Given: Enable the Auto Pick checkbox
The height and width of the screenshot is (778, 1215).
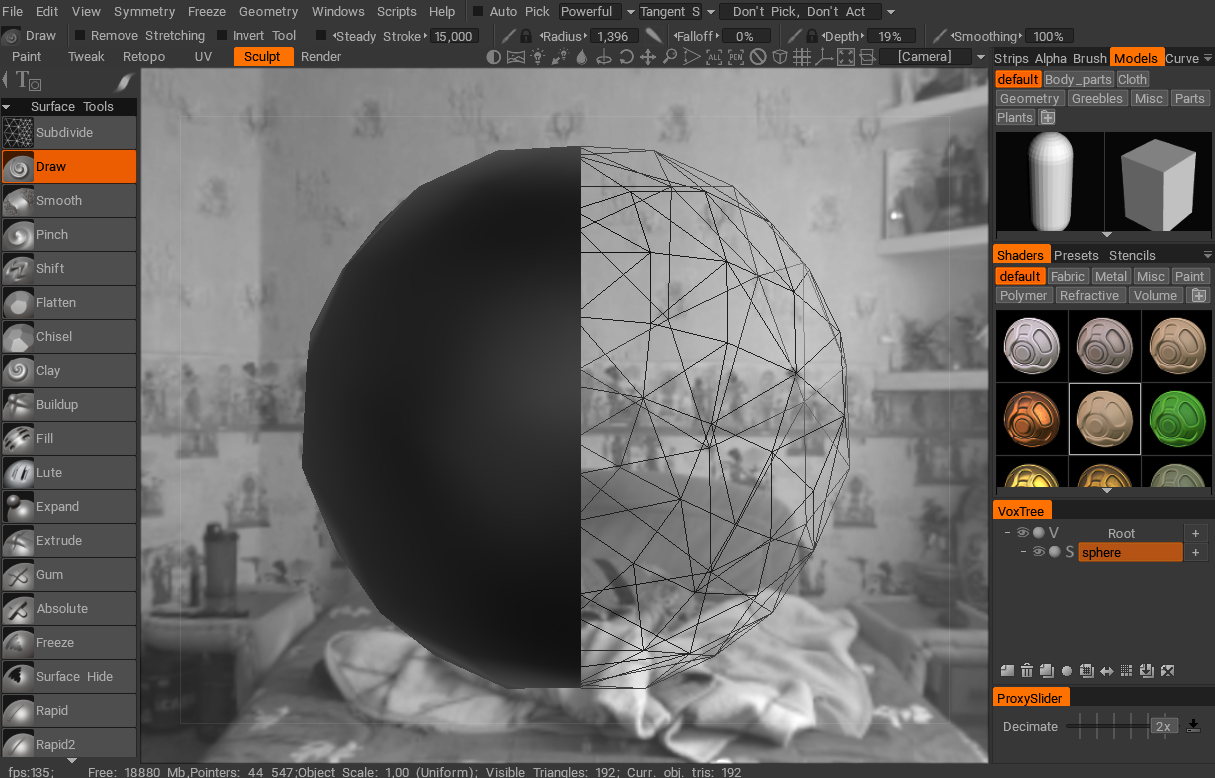Looking at the screenshot, I should (477, 12).
